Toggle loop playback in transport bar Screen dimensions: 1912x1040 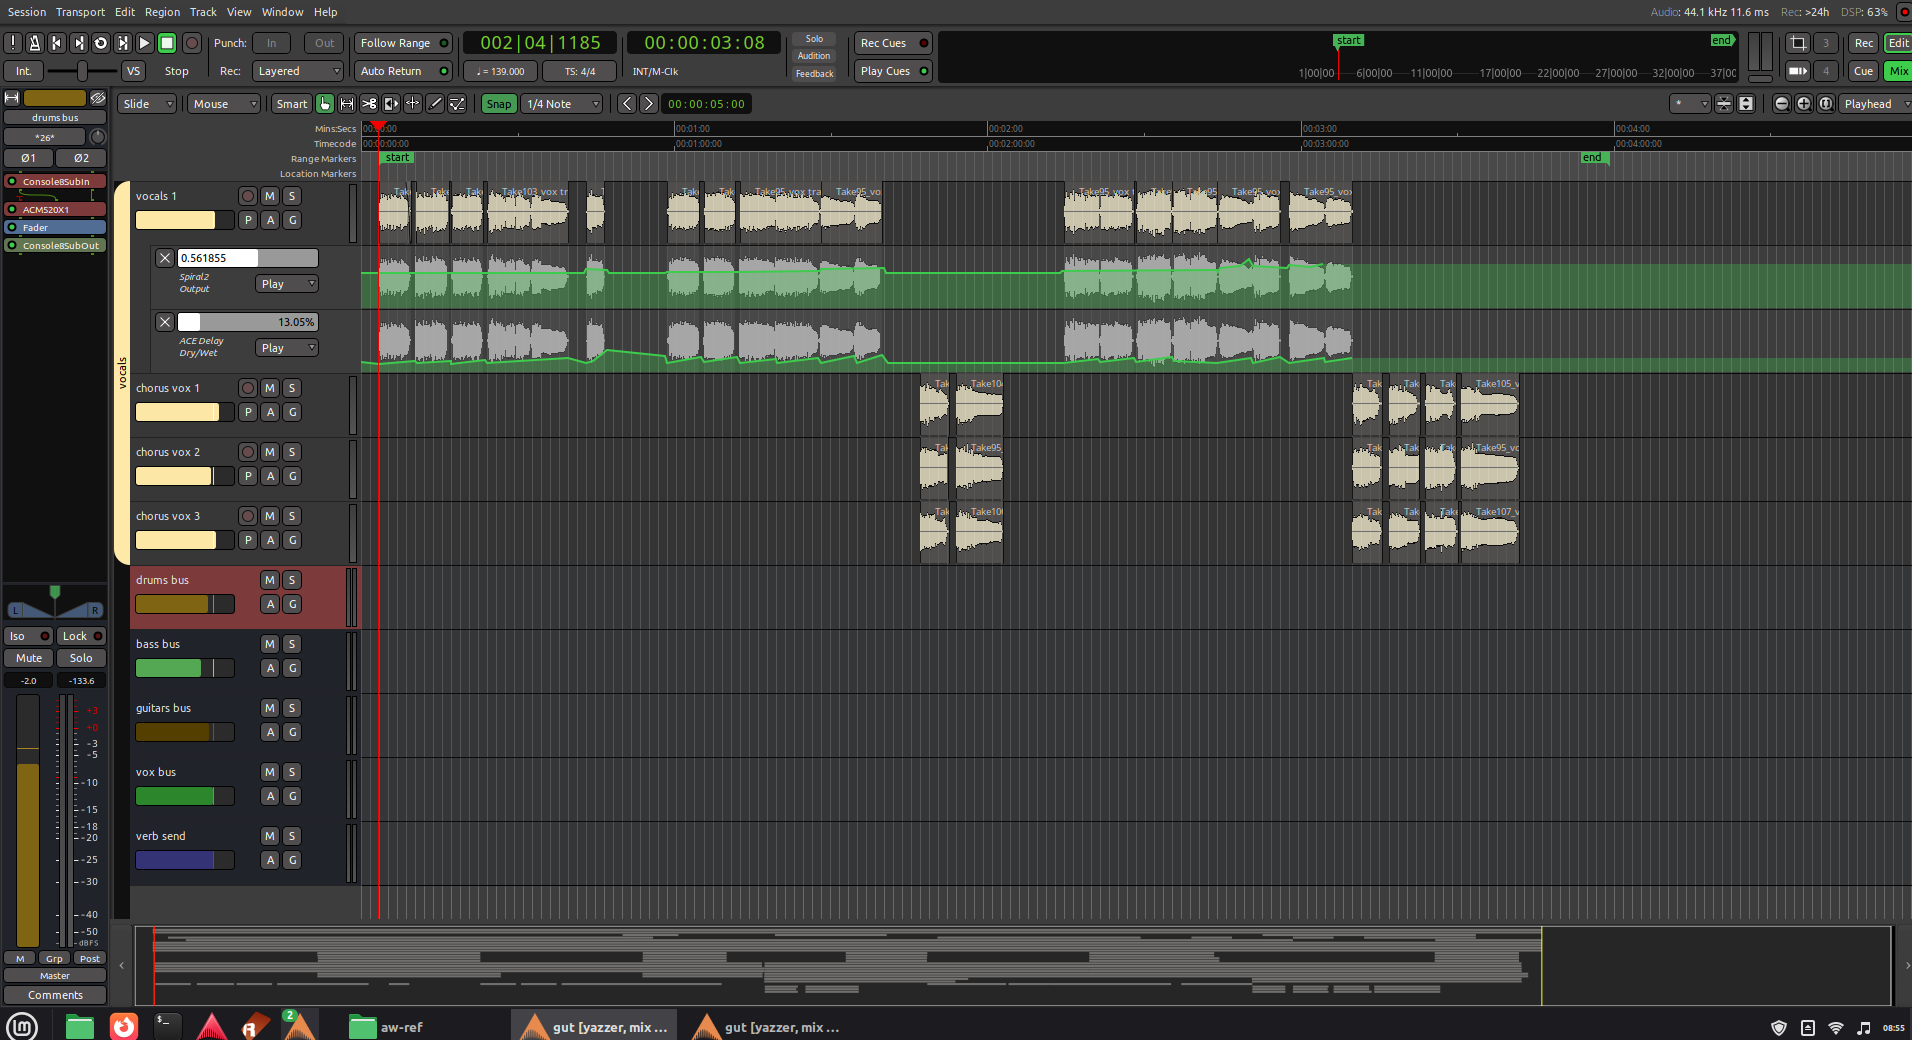[101, 43]
